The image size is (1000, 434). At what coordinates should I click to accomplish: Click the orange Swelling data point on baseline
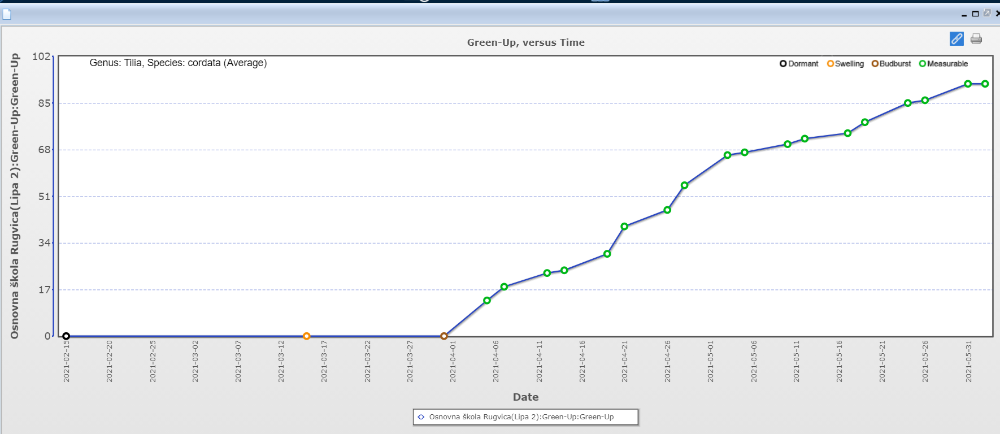306,336
